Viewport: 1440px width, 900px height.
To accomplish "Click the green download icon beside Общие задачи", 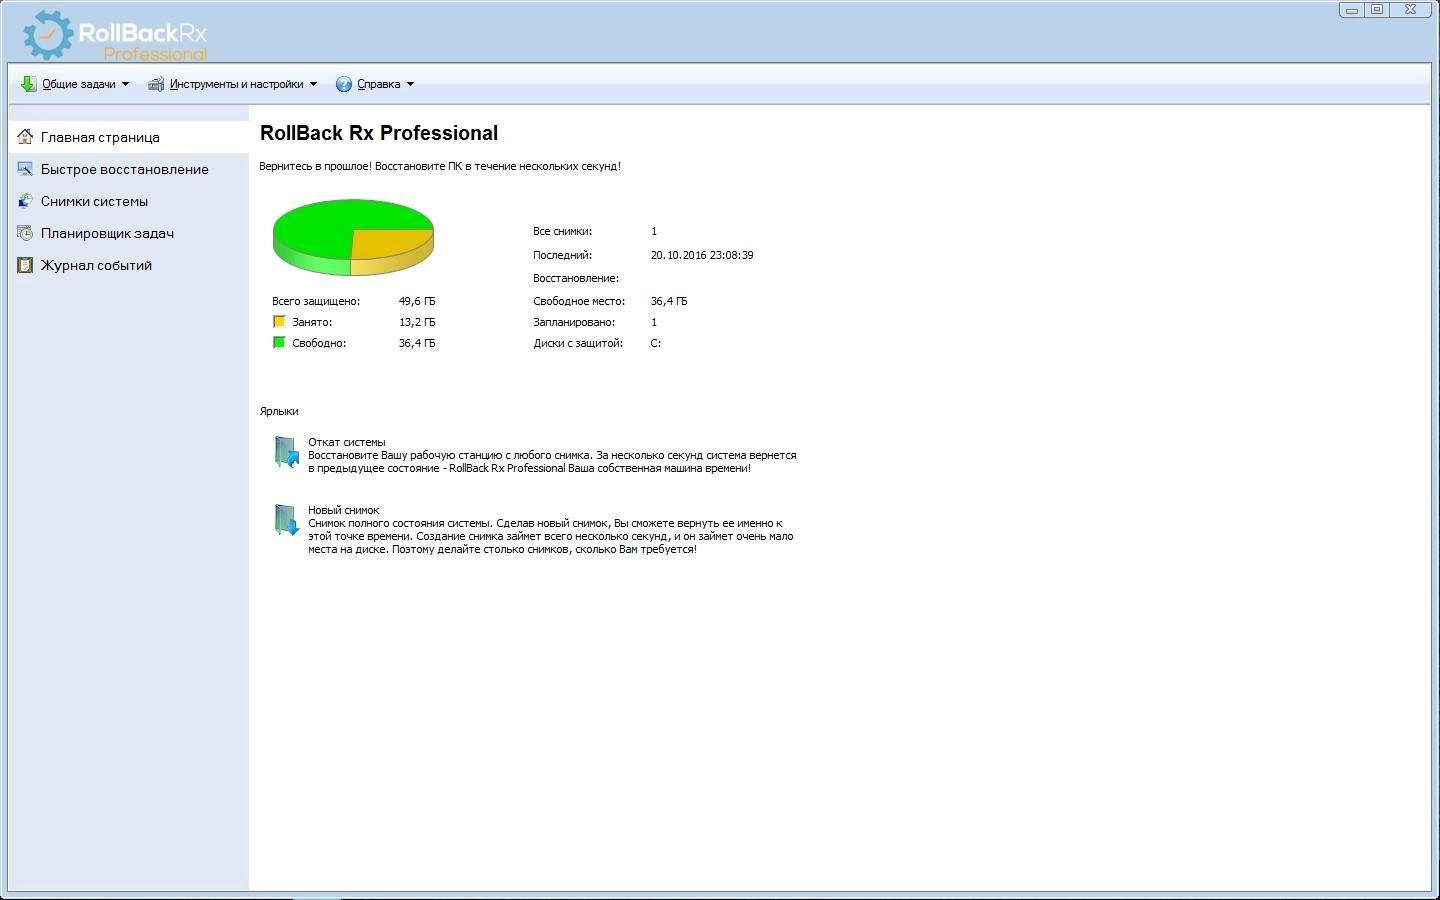I will coord(29,84).
